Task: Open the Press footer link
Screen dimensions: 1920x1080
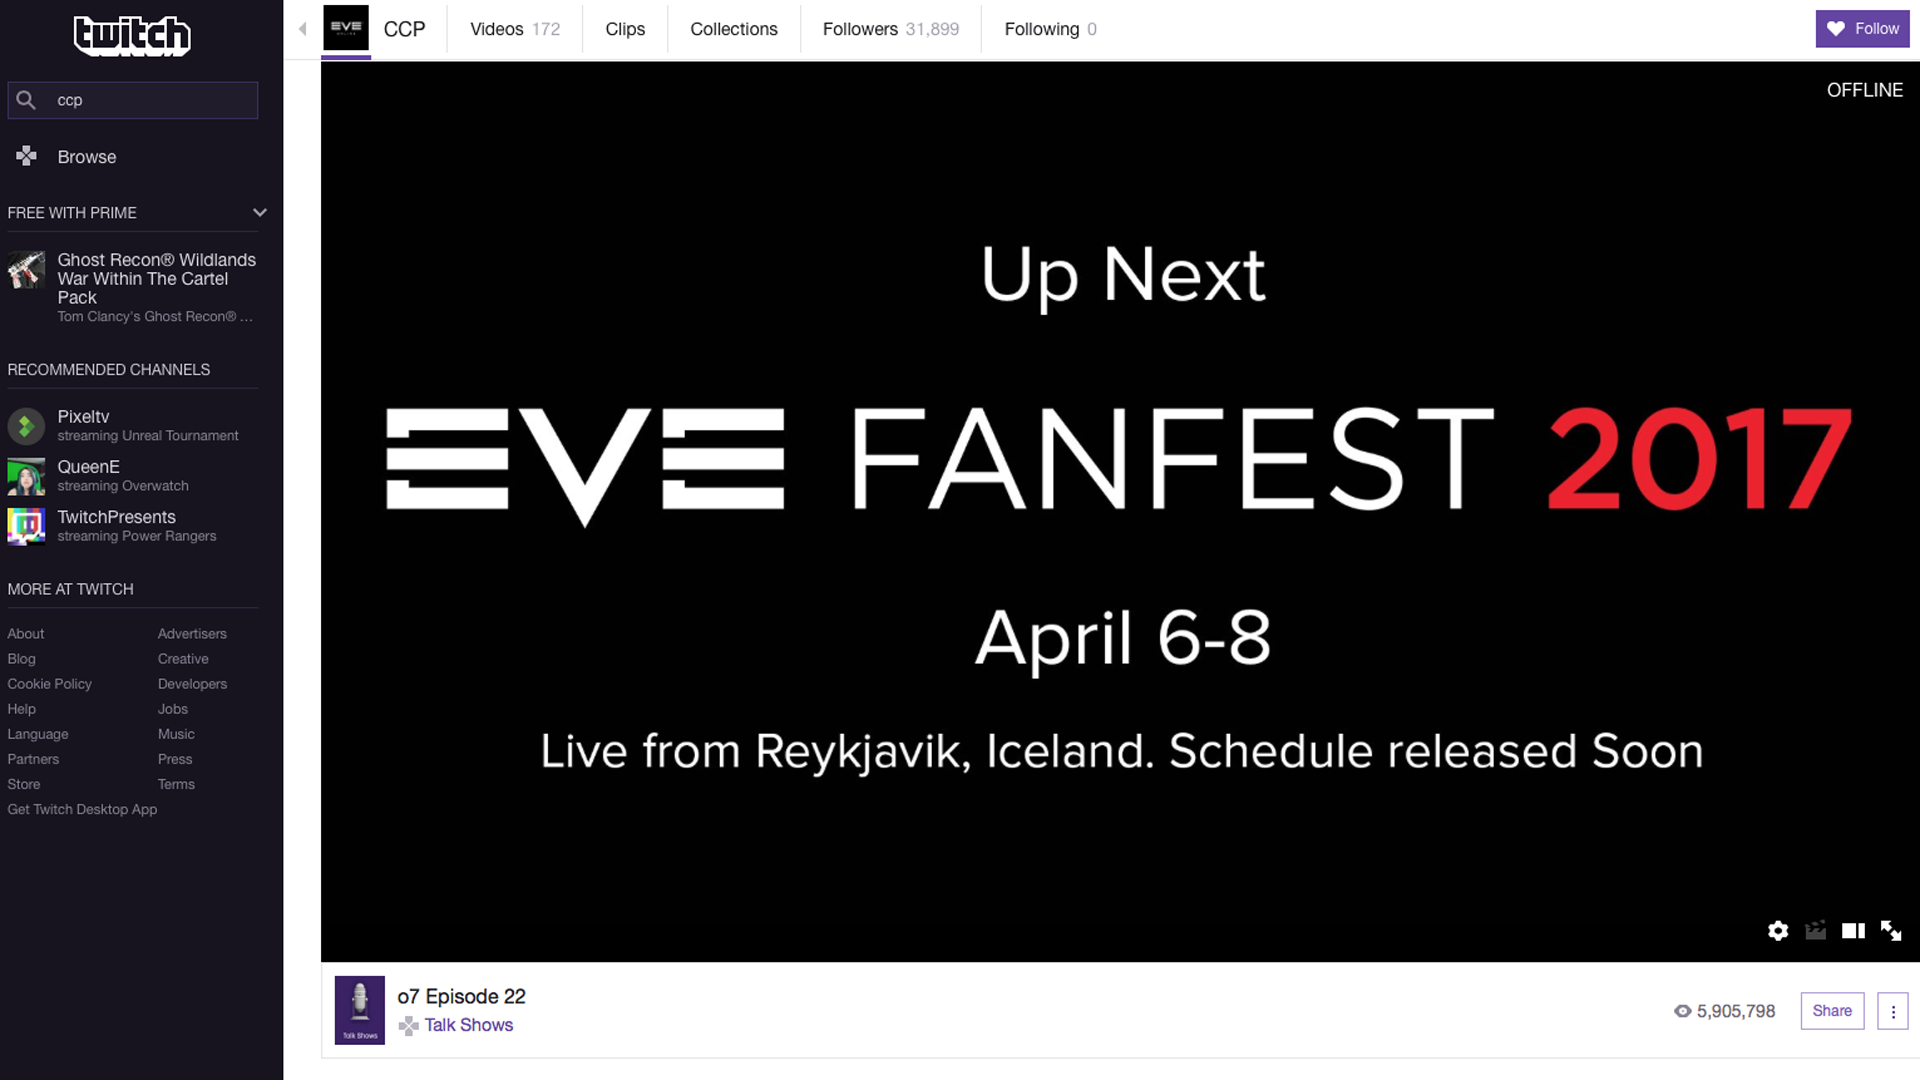Action: 175,759
